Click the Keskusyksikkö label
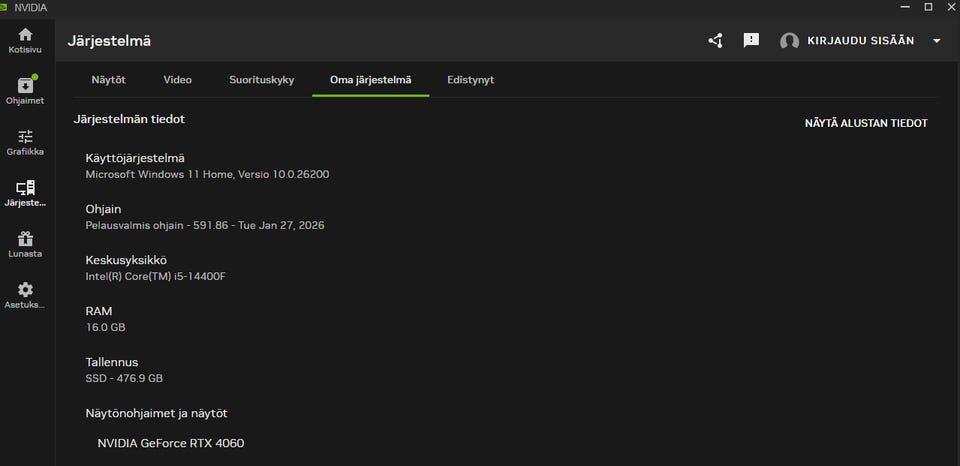Image resolution: width=960 pixels, height=466 pixels. click(126, 260)
